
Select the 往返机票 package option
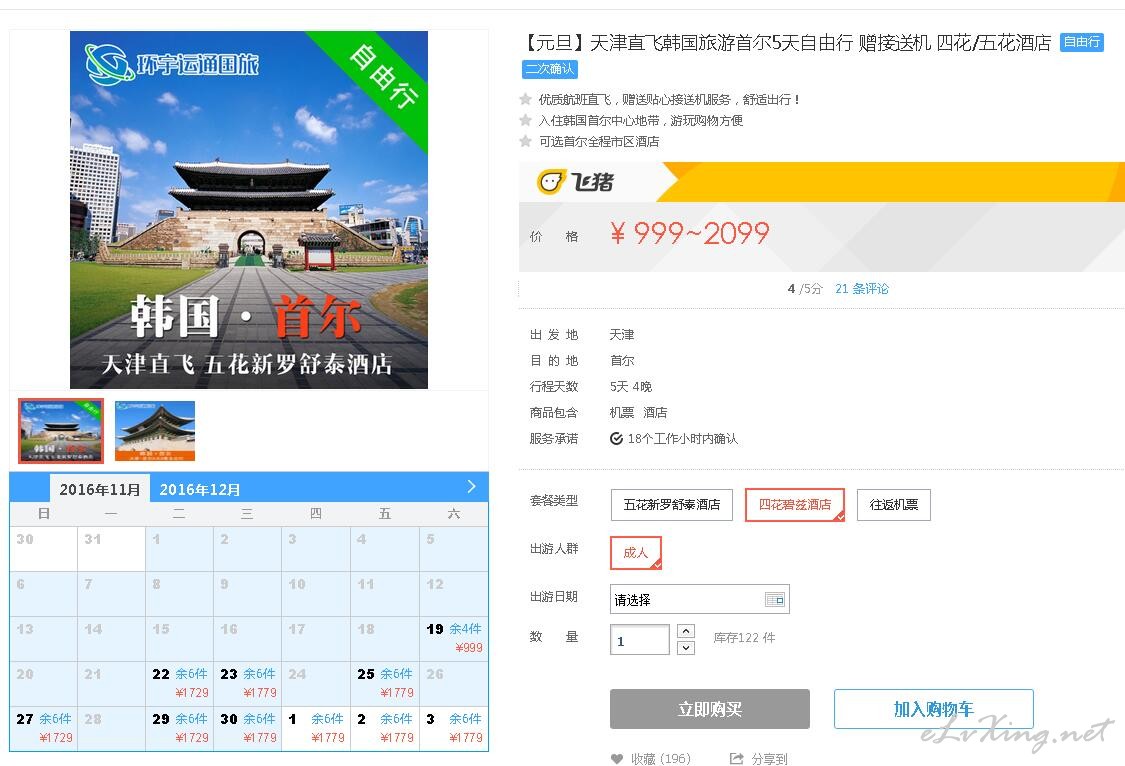point(893,504)
